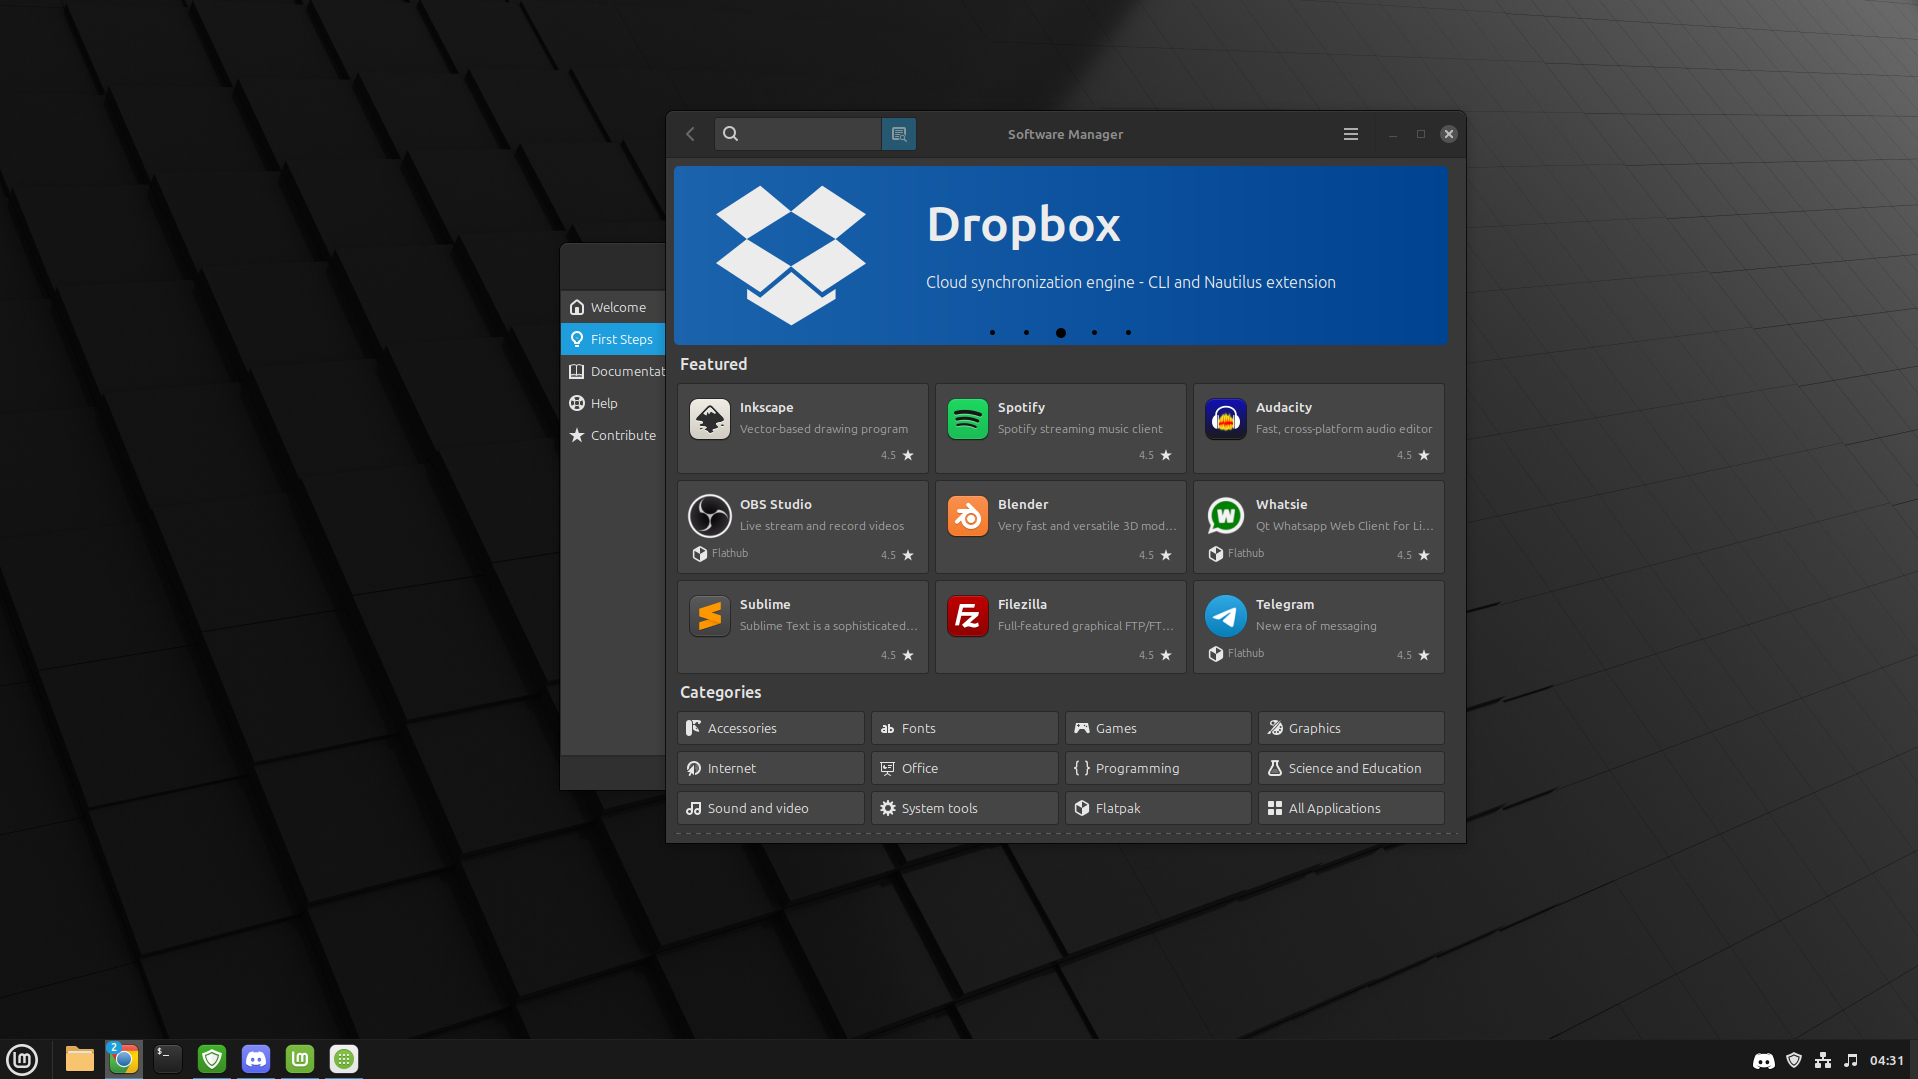1918x1079 pixels.
Task: Open the Filezilla app icon
Action: pos(967,616)
